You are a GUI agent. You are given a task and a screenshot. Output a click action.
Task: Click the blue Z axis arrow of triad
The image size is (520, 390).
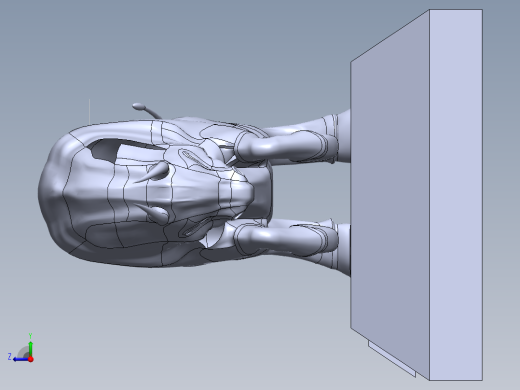click(x=20, y=359)
